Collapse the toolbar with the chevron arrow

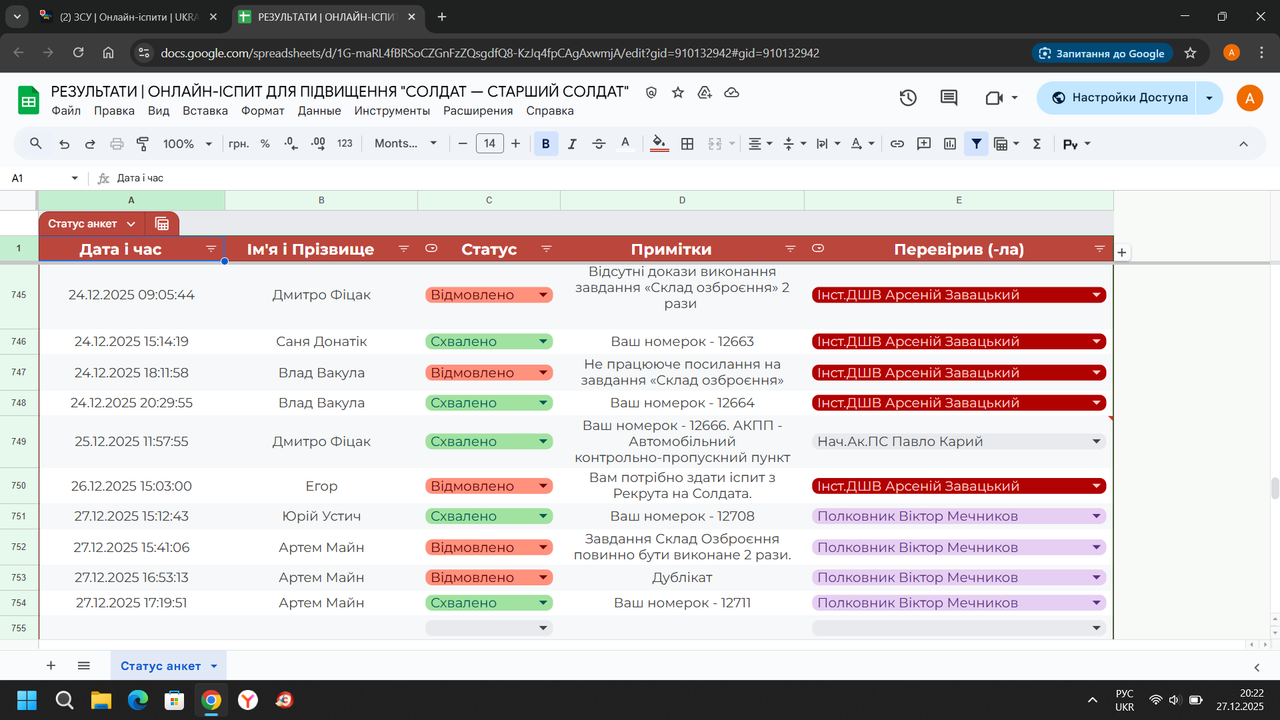(1244, 144)
